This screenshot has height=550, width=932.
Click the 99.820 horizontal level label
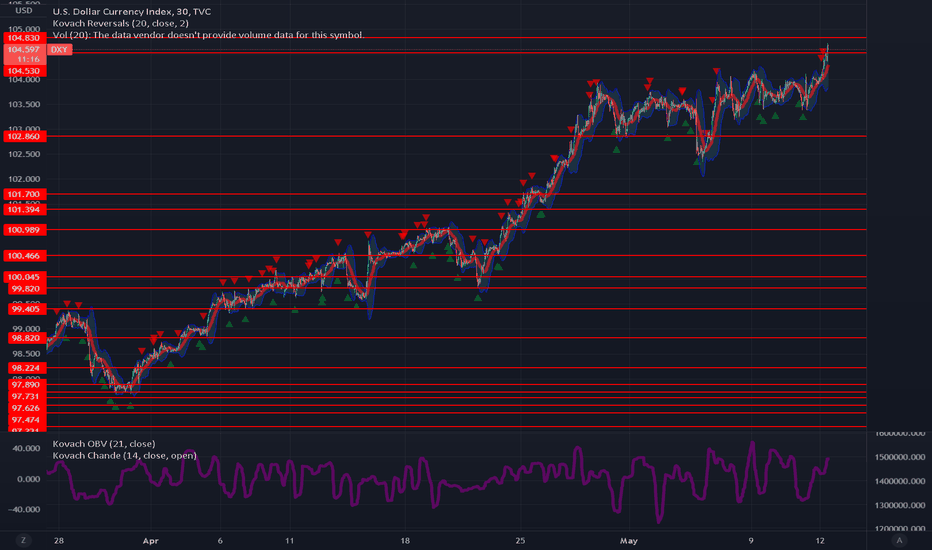(x=26, y=288)
